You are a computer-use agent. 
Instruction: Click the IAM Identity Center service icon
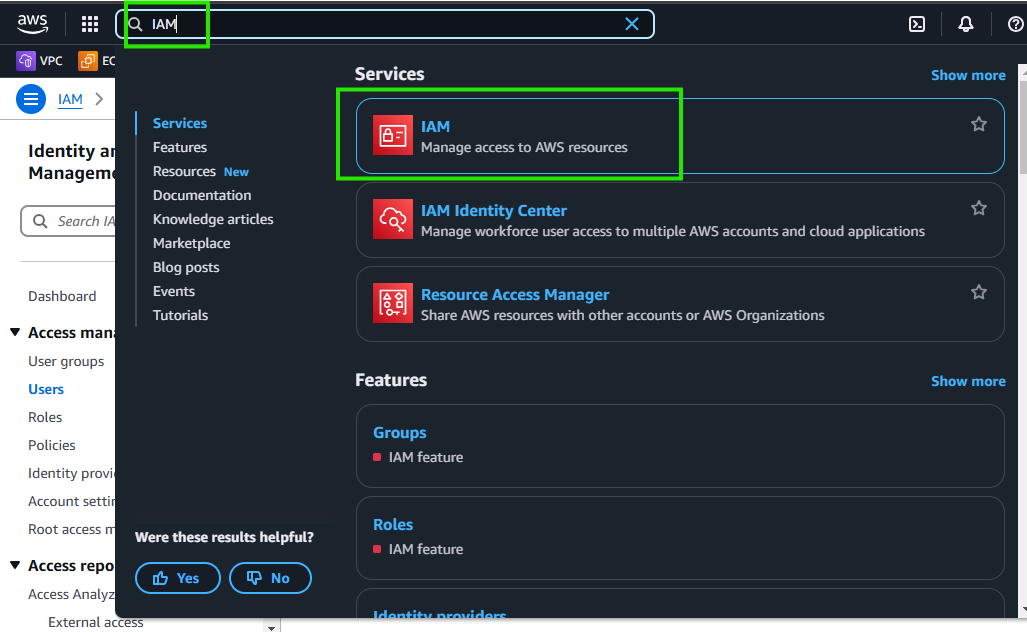(393, 219)
